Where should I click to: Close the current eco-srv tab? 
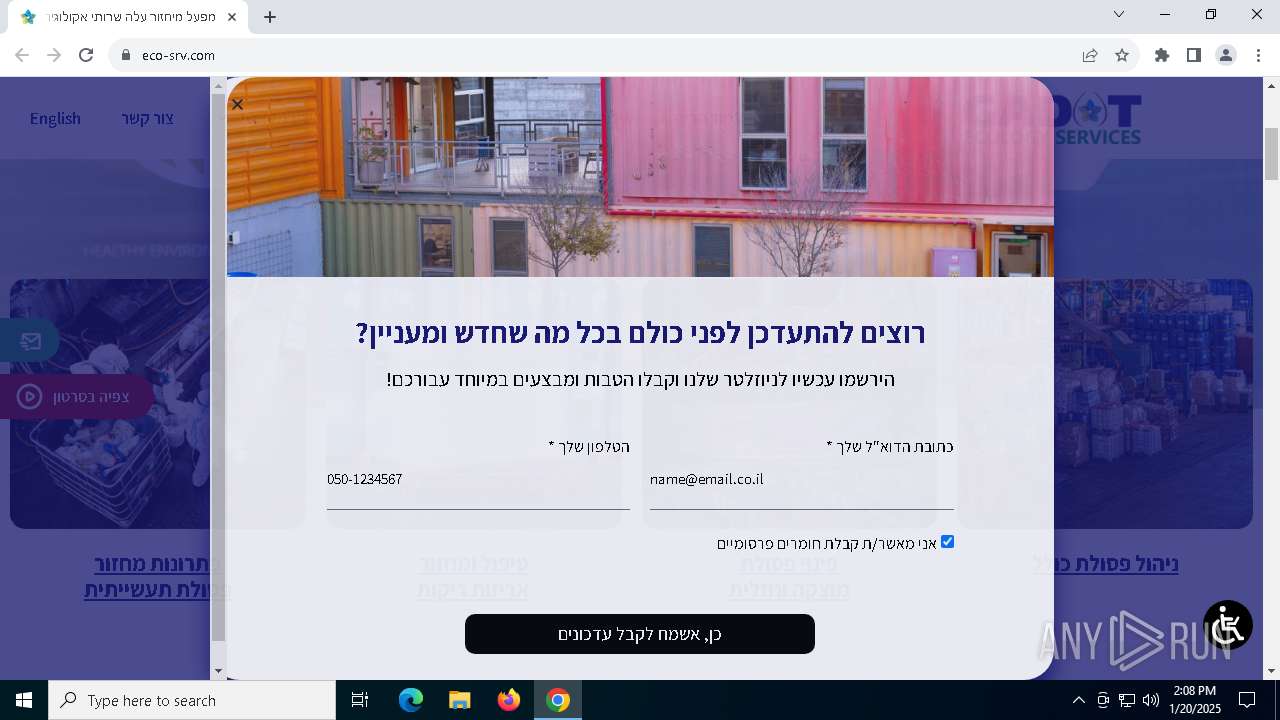click(232, 17)
